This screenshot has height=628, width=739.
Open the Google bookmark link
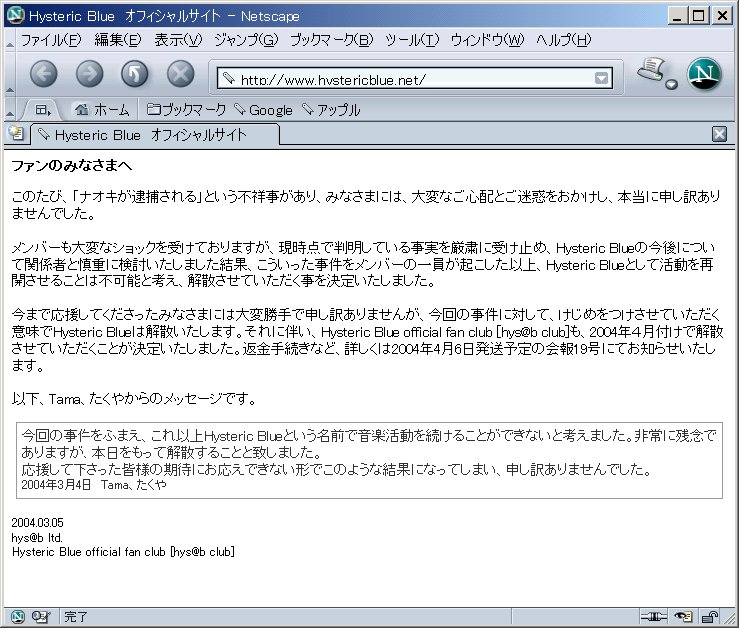(263, 110)
